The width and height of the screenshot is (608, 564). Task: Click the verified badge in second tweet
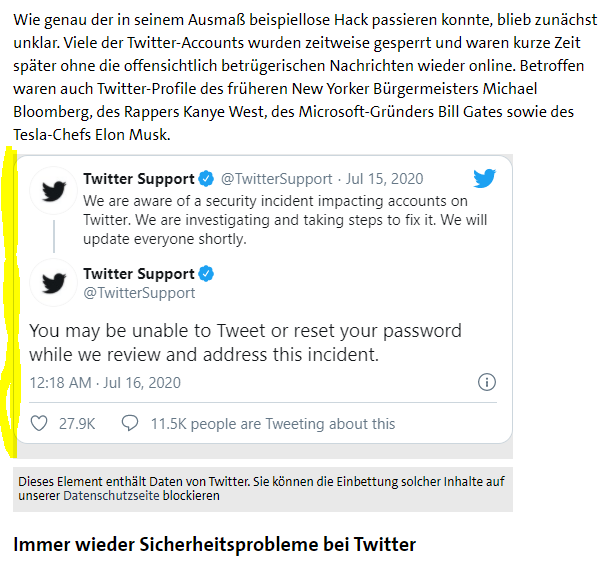pyautogui.click(x=206, y=274)
